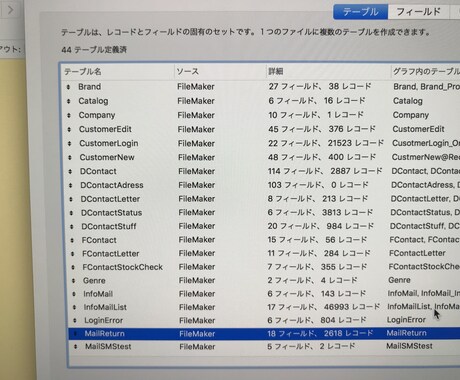This screenshot has height=380, width=460.
Task: Click the reorder handle of Genre row
Action: click(x=73, y=281)
